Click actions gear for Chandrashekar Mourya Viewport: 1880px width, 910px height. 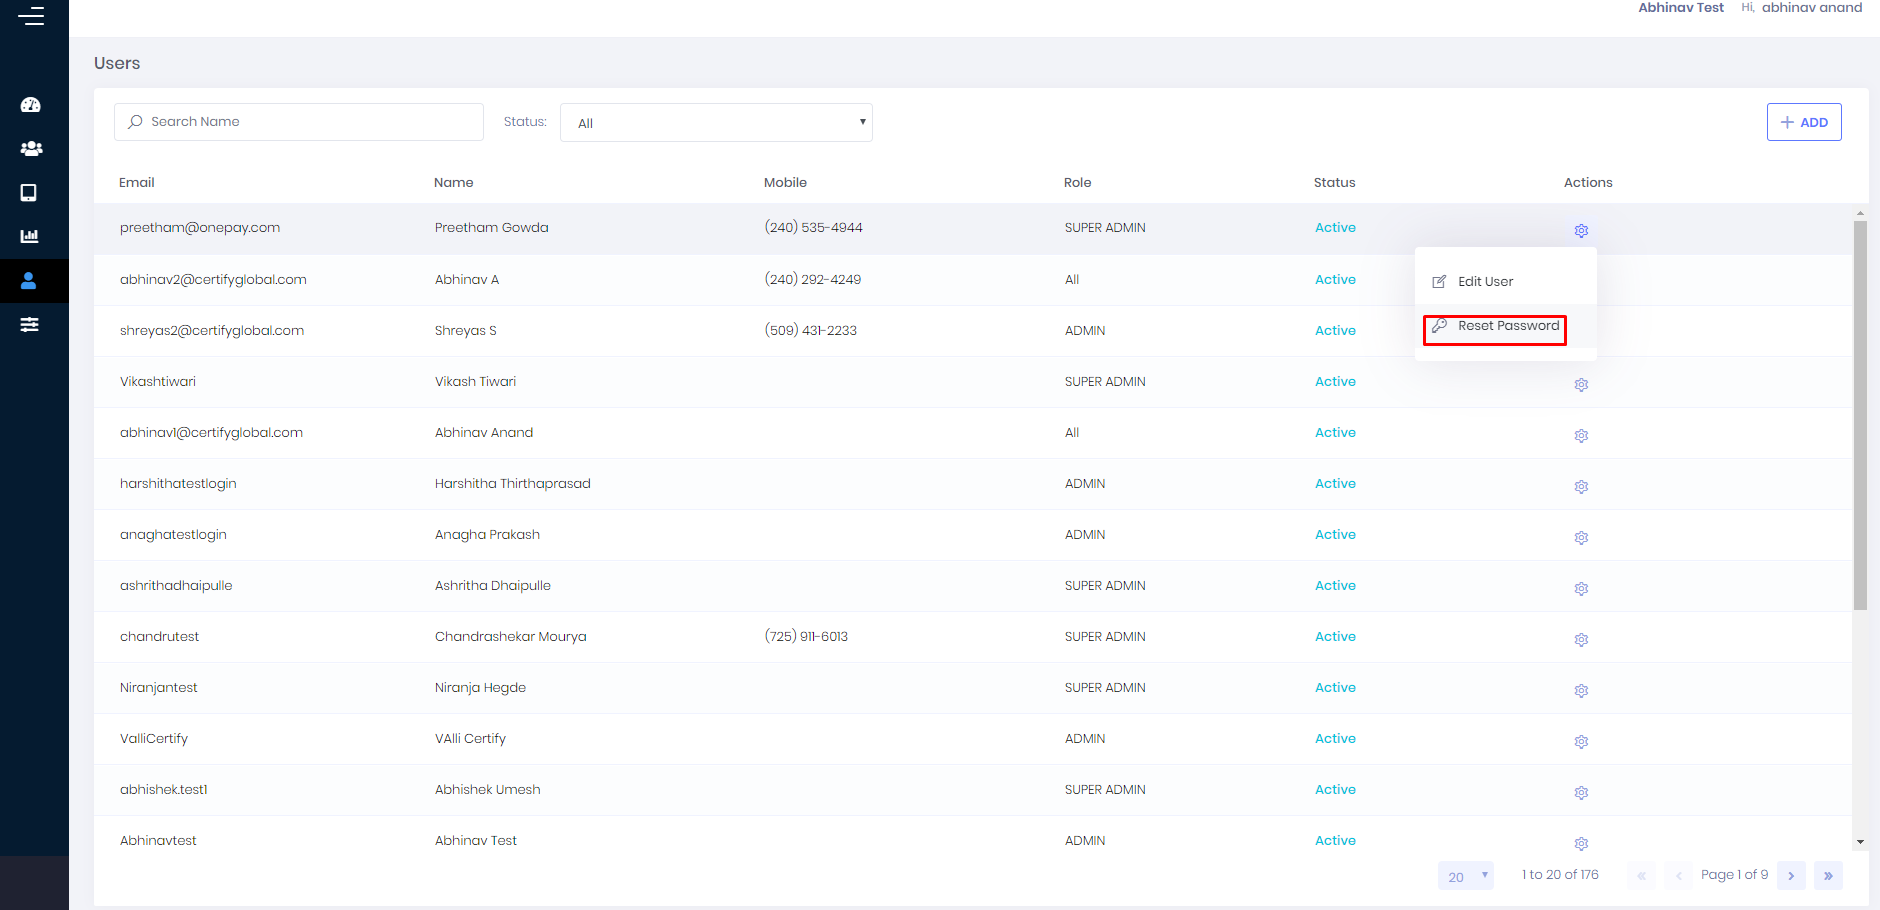click(1581, 640)
